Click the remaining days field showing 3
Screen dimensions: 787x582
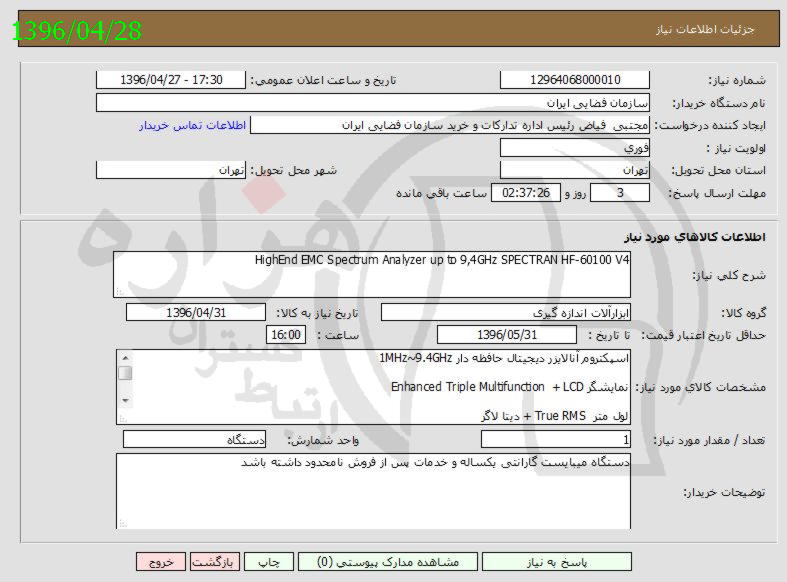pos(620,193)
